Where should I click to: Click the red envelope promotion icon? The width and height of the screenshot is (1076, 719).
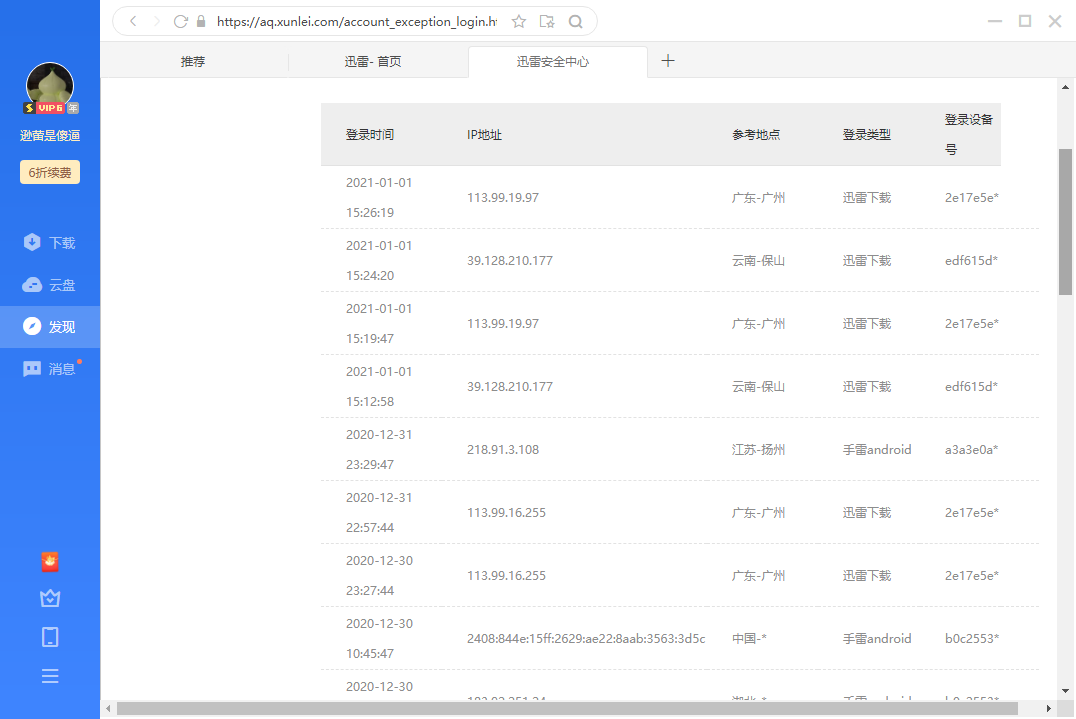pyautogui.click(x=50, y=562)
